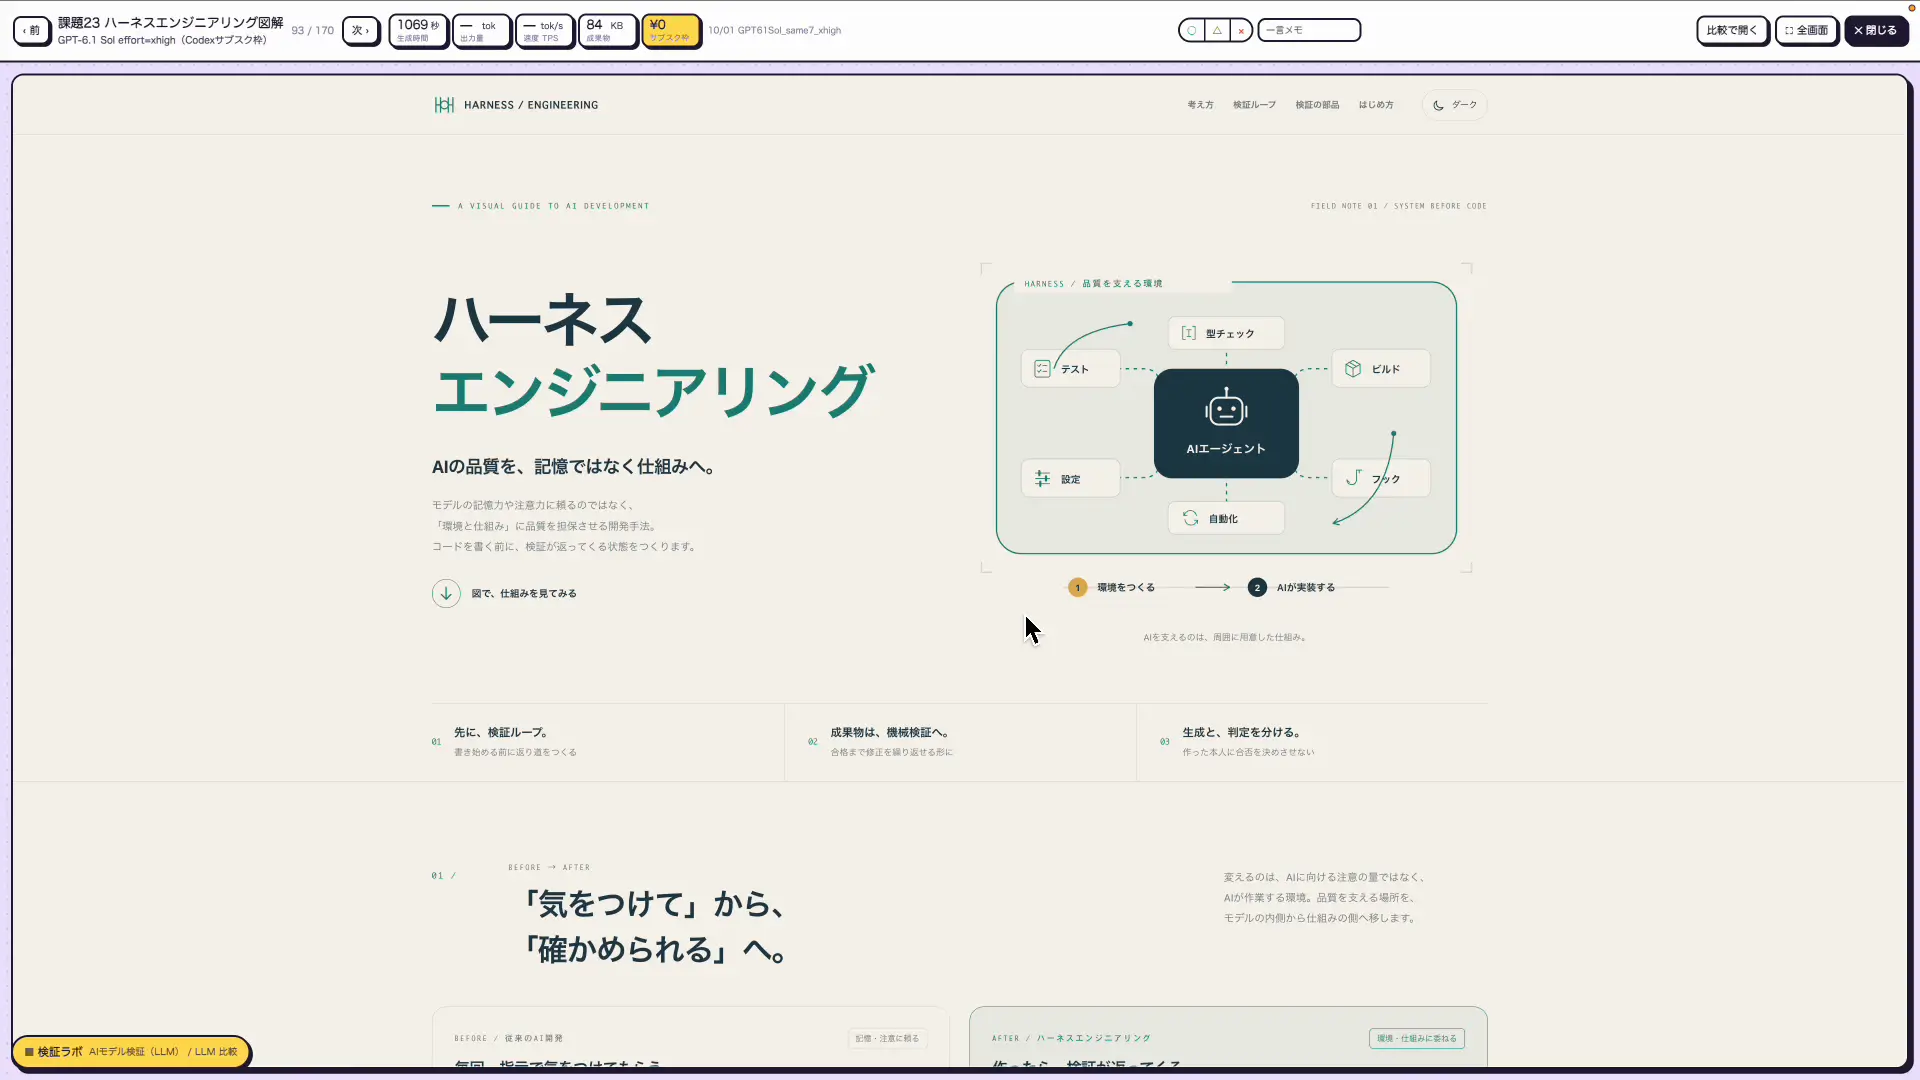Click the 1069 秒 generation time badge
This screenshot has width=1920, height=1080.
418,30
